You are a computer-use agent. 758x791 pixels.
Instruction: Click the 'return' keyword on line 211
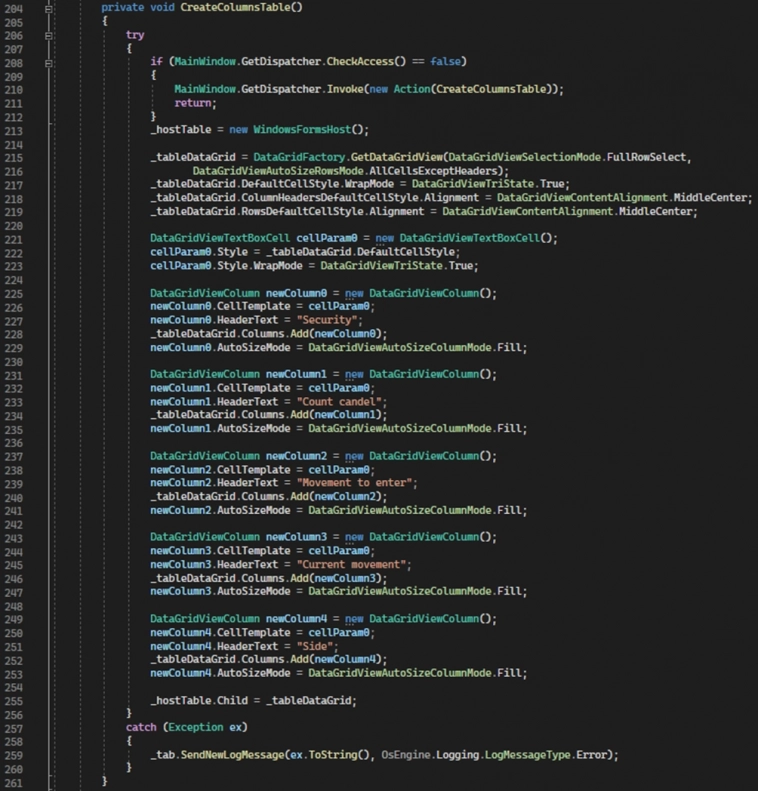coord(193,103)
